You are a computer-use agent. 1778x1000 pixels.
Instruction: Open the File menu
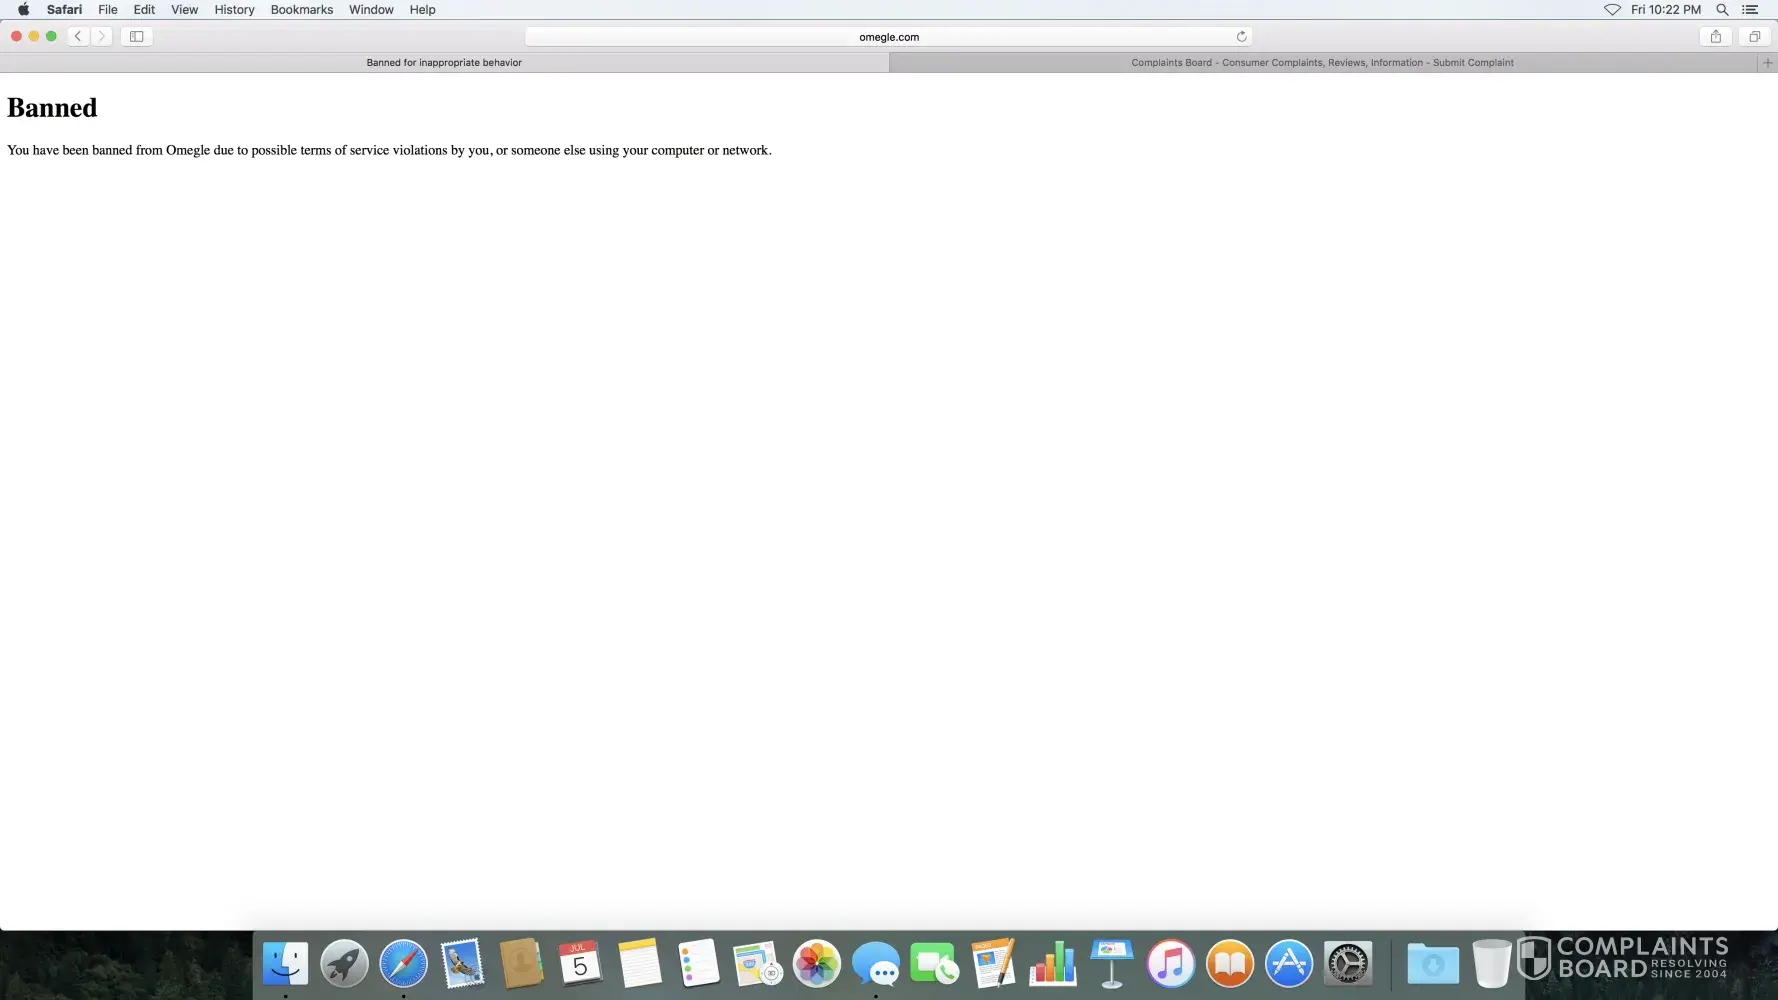click(108, 9)
